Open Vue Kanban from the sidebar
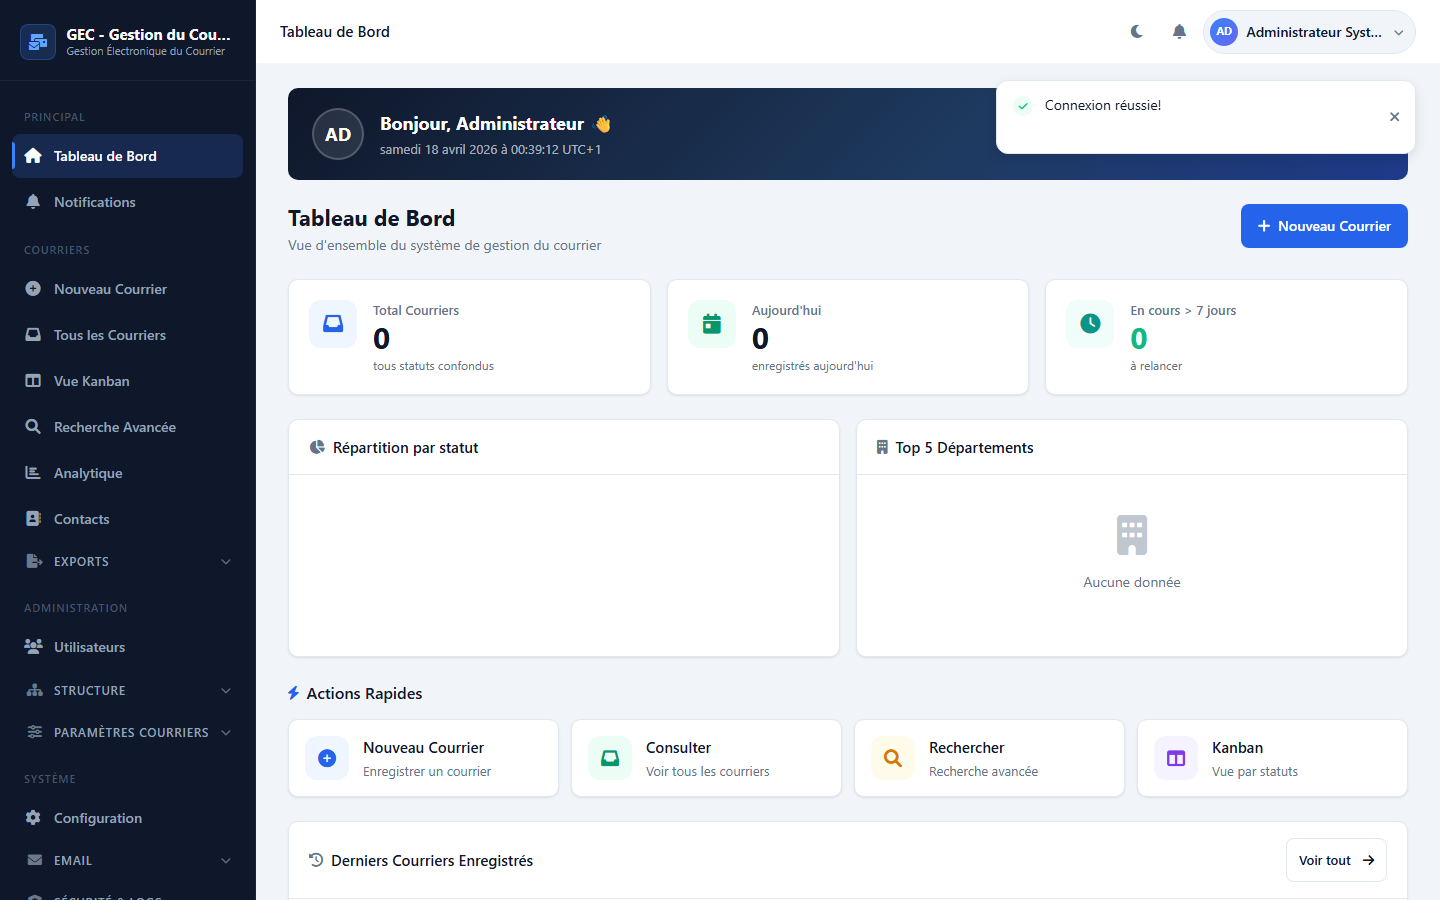Image resolution: width=1440 pixels, height=900 pixels. [92, 381]
